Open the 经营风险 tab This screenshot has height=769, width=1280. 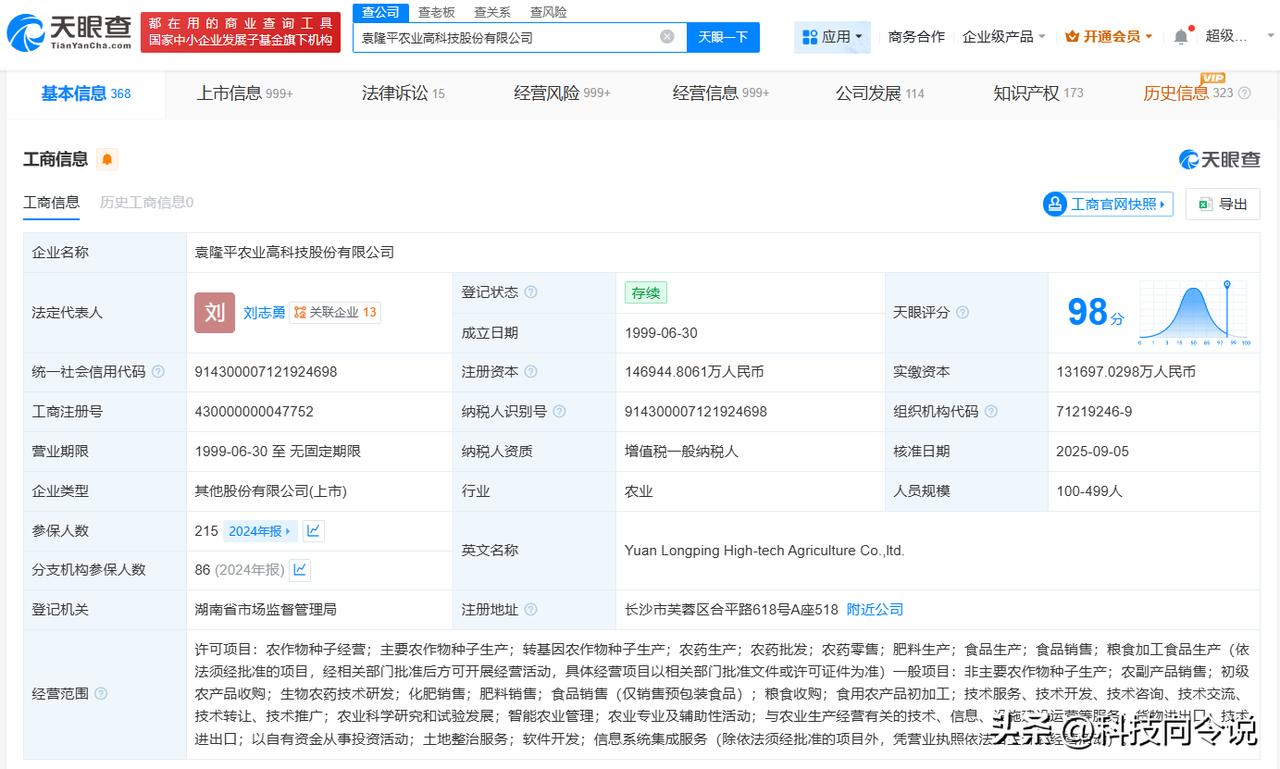click(x=562, y=93)
